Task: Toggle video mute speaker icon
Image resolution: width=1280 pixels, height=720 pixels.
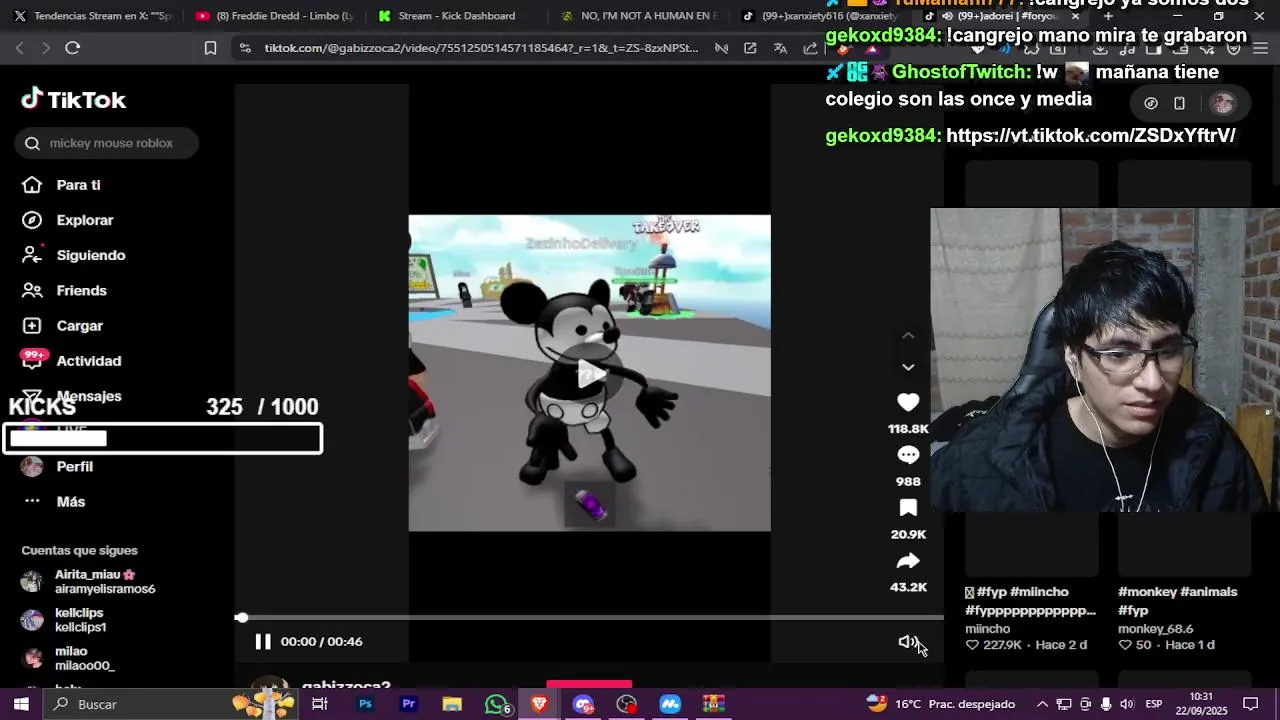Action: pyautogui.click(x=907, y=642)
